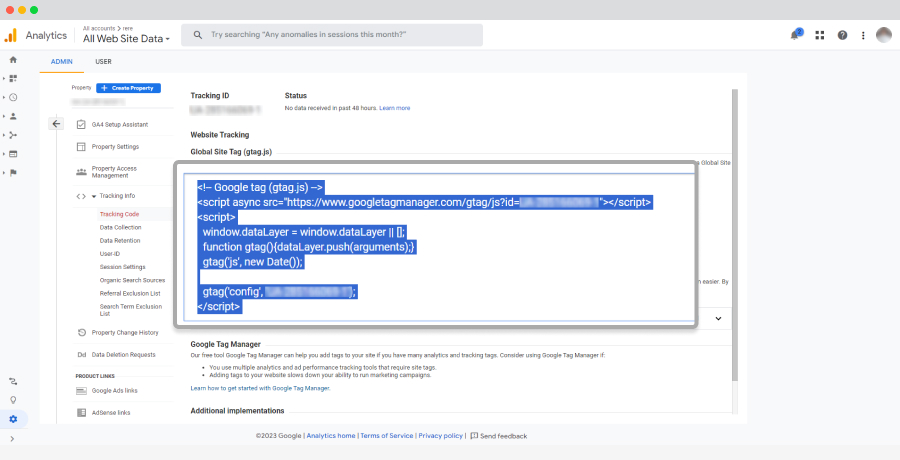Open Terms of Service footer link
The height and width of the screenshot is (460, 900).
point(387,436)
